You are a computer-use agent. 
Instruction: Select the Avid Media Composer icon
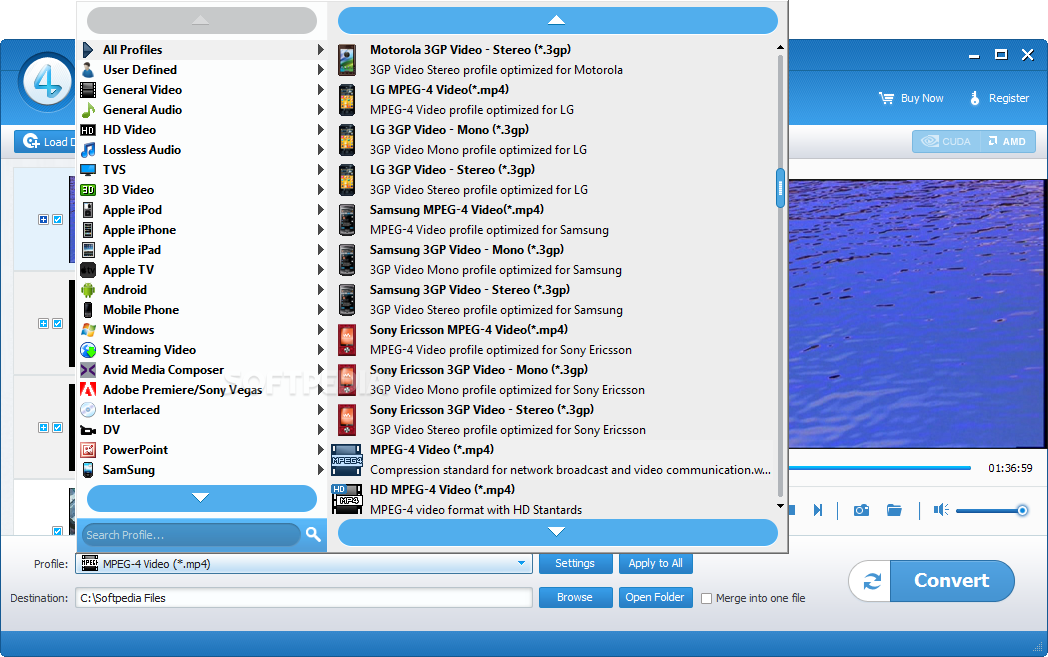coord(88,370)
